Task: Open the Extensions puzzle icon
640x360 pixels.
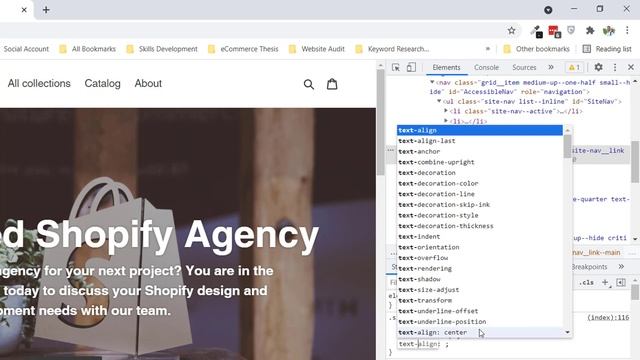Action: [590, 31]
